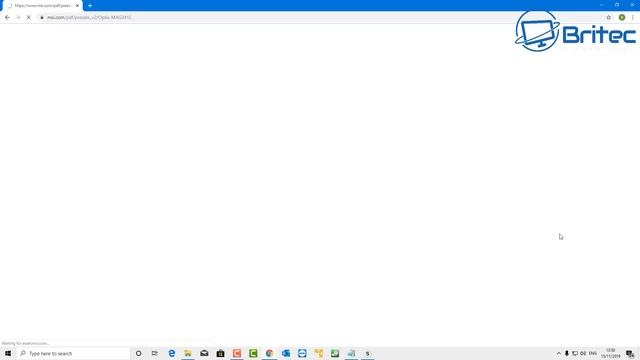
Task: Show hidden system tray icons
Action: click(x=559, y=353)
